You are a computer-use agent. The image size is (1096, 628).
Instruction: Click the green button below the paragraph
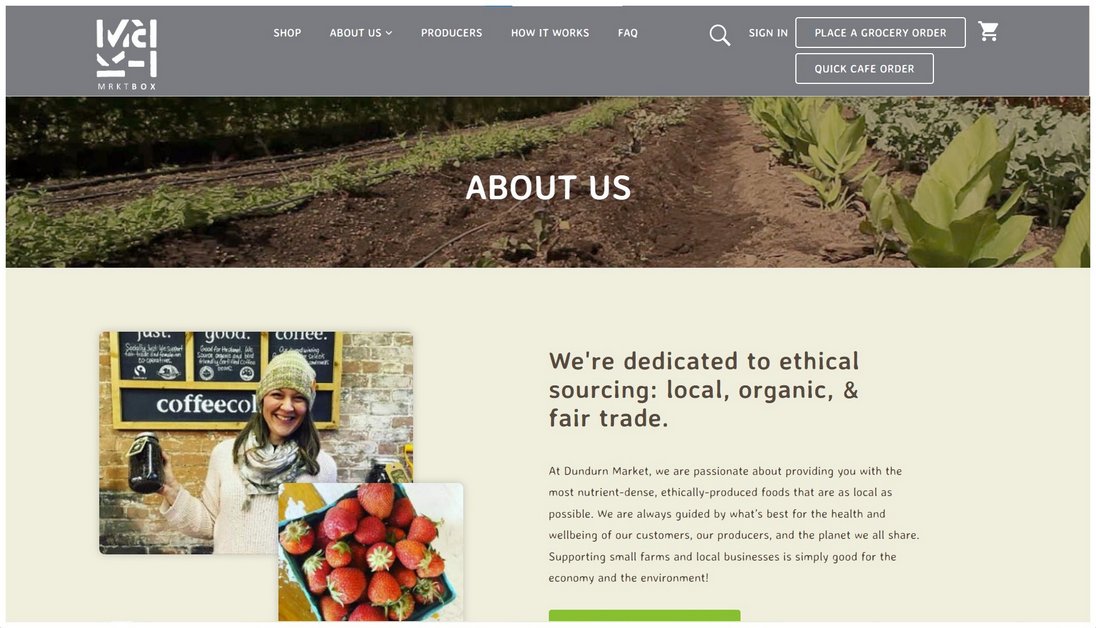pyautogui.click(x=644, y=615)
